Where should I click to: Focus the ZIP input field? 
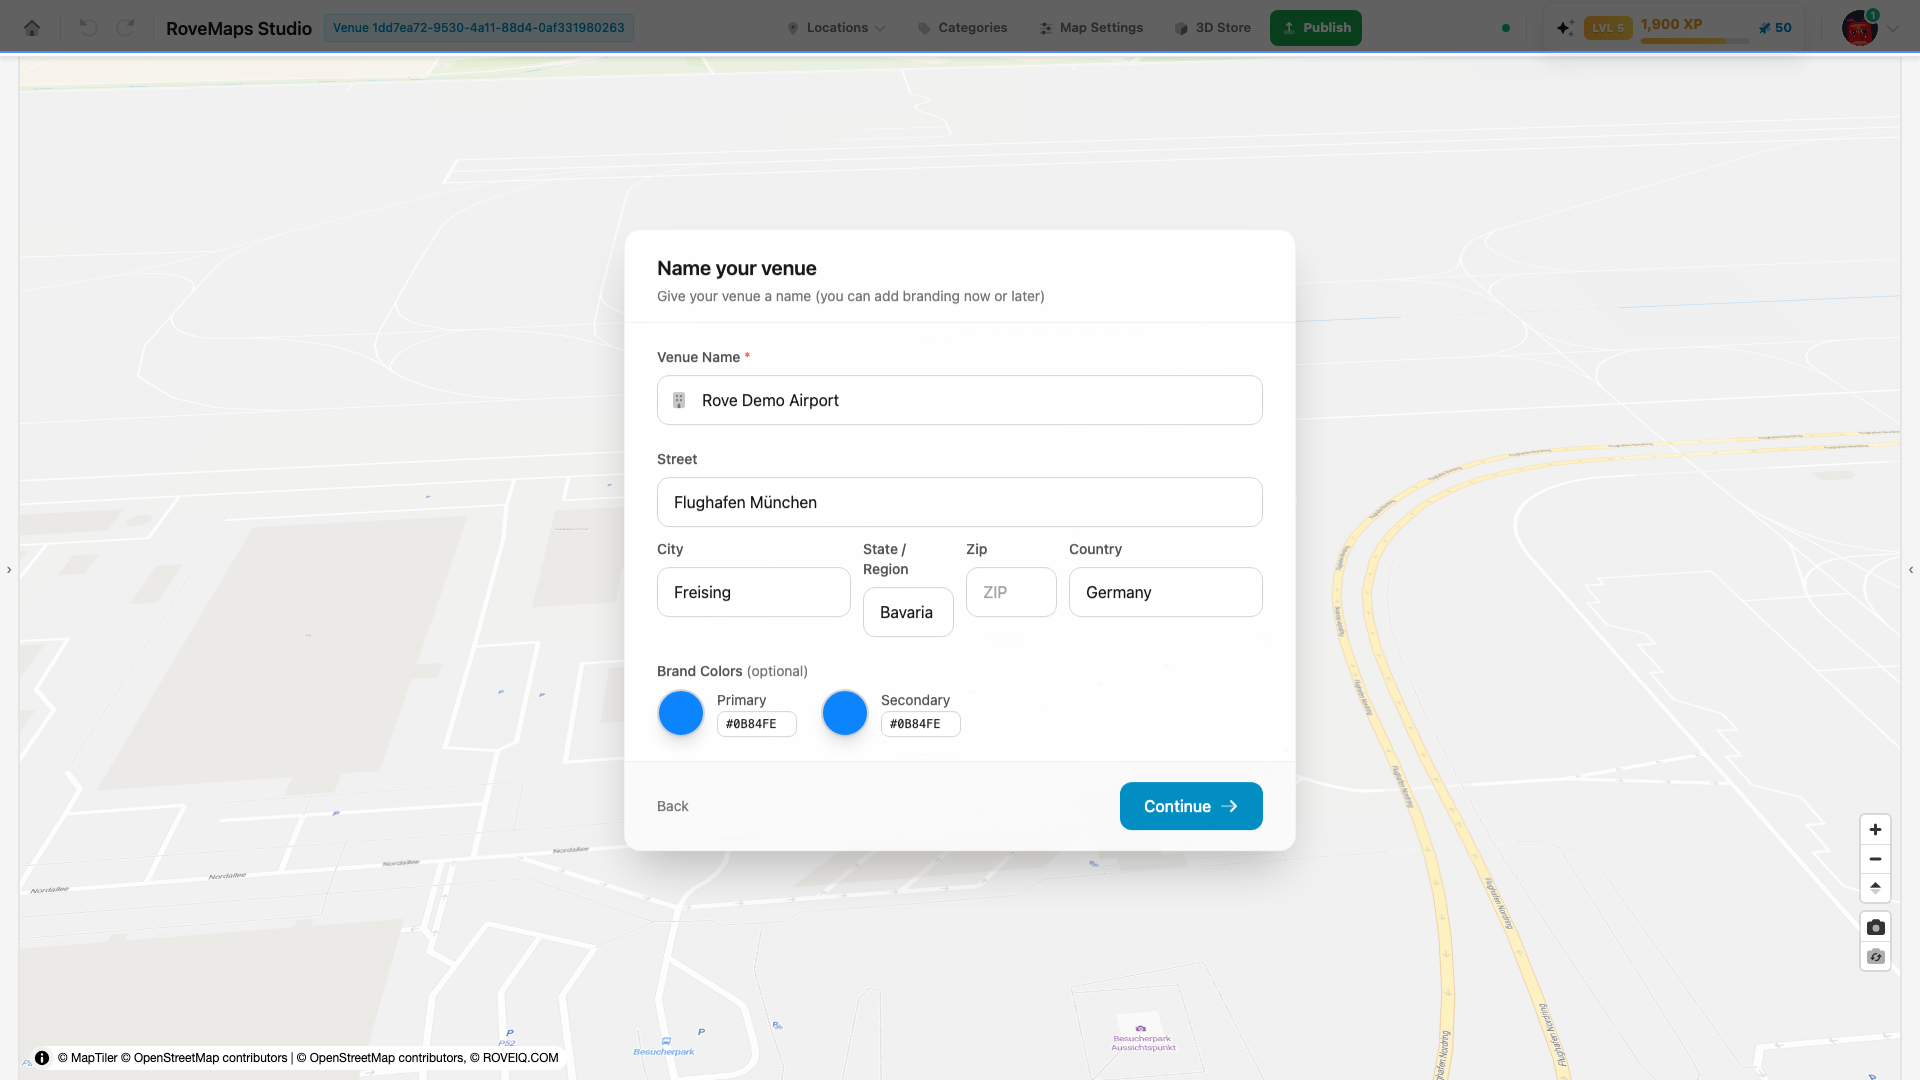(x=1011, y=592)
